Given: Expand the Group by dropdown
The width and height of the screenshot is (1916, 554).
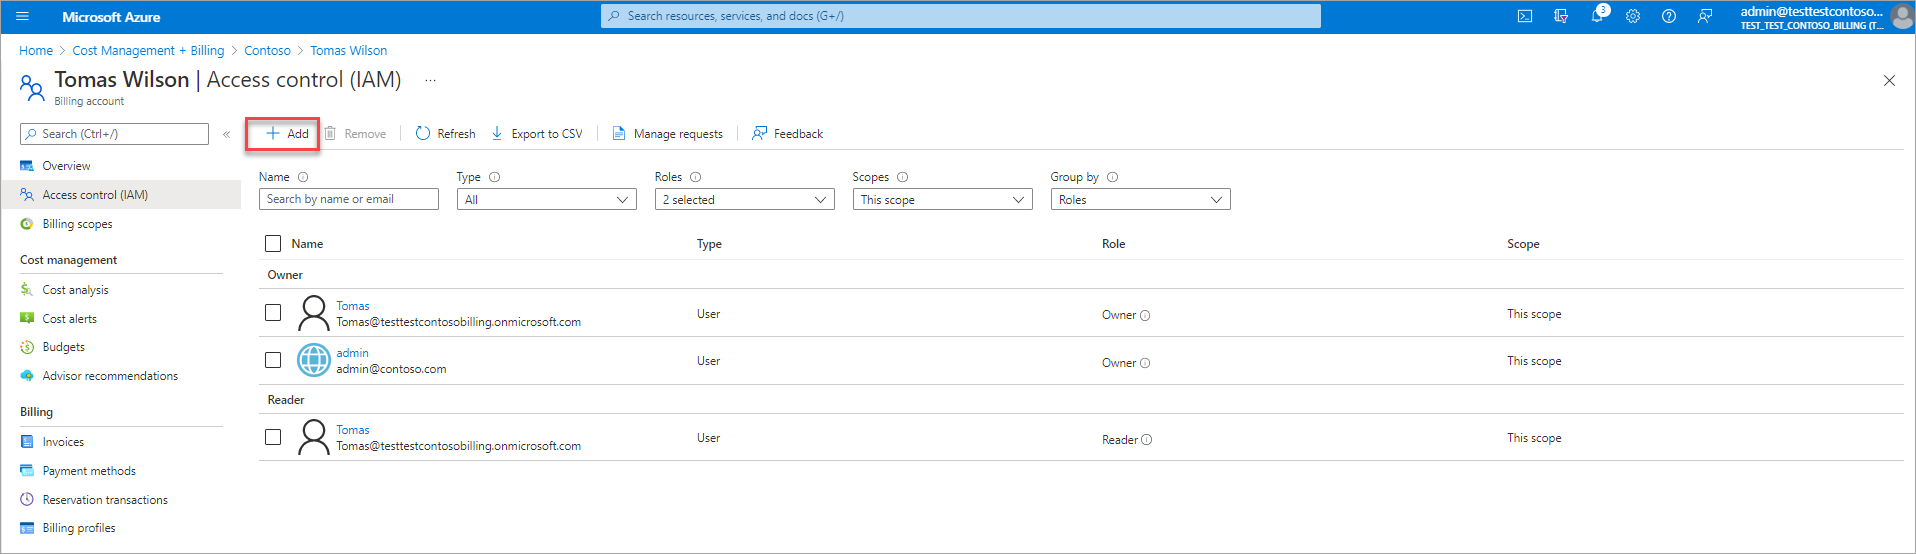Looking at the screenshot, I should (x=1140, y=200).
